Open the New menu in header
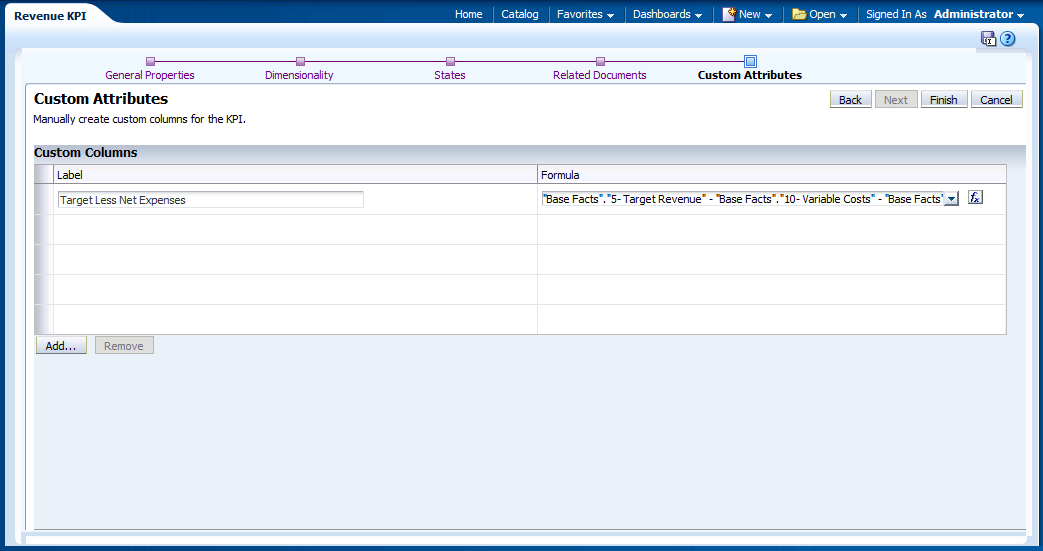This screenshot has height=551, width=1043. tap(747, 14)
